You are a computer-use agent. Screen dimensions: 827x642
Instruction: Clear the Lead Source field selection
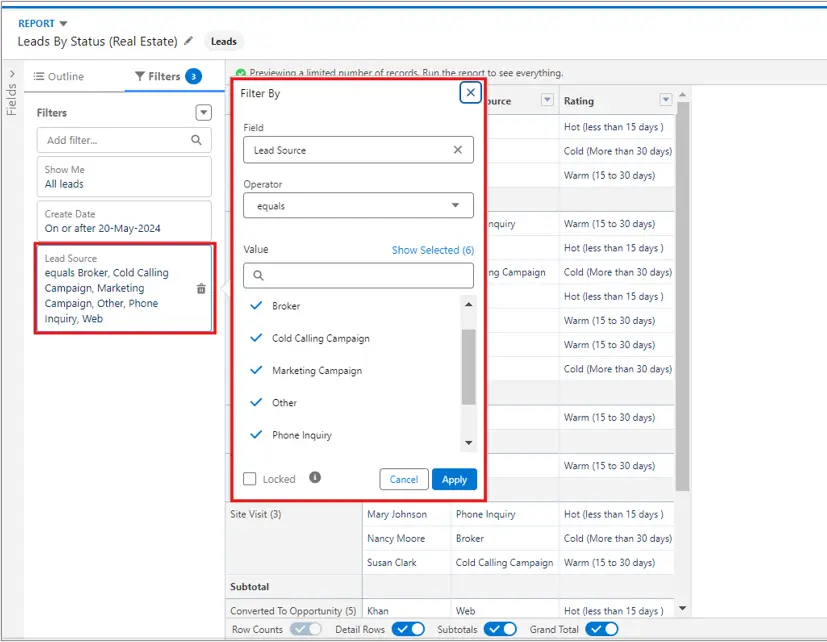[458, 150]
